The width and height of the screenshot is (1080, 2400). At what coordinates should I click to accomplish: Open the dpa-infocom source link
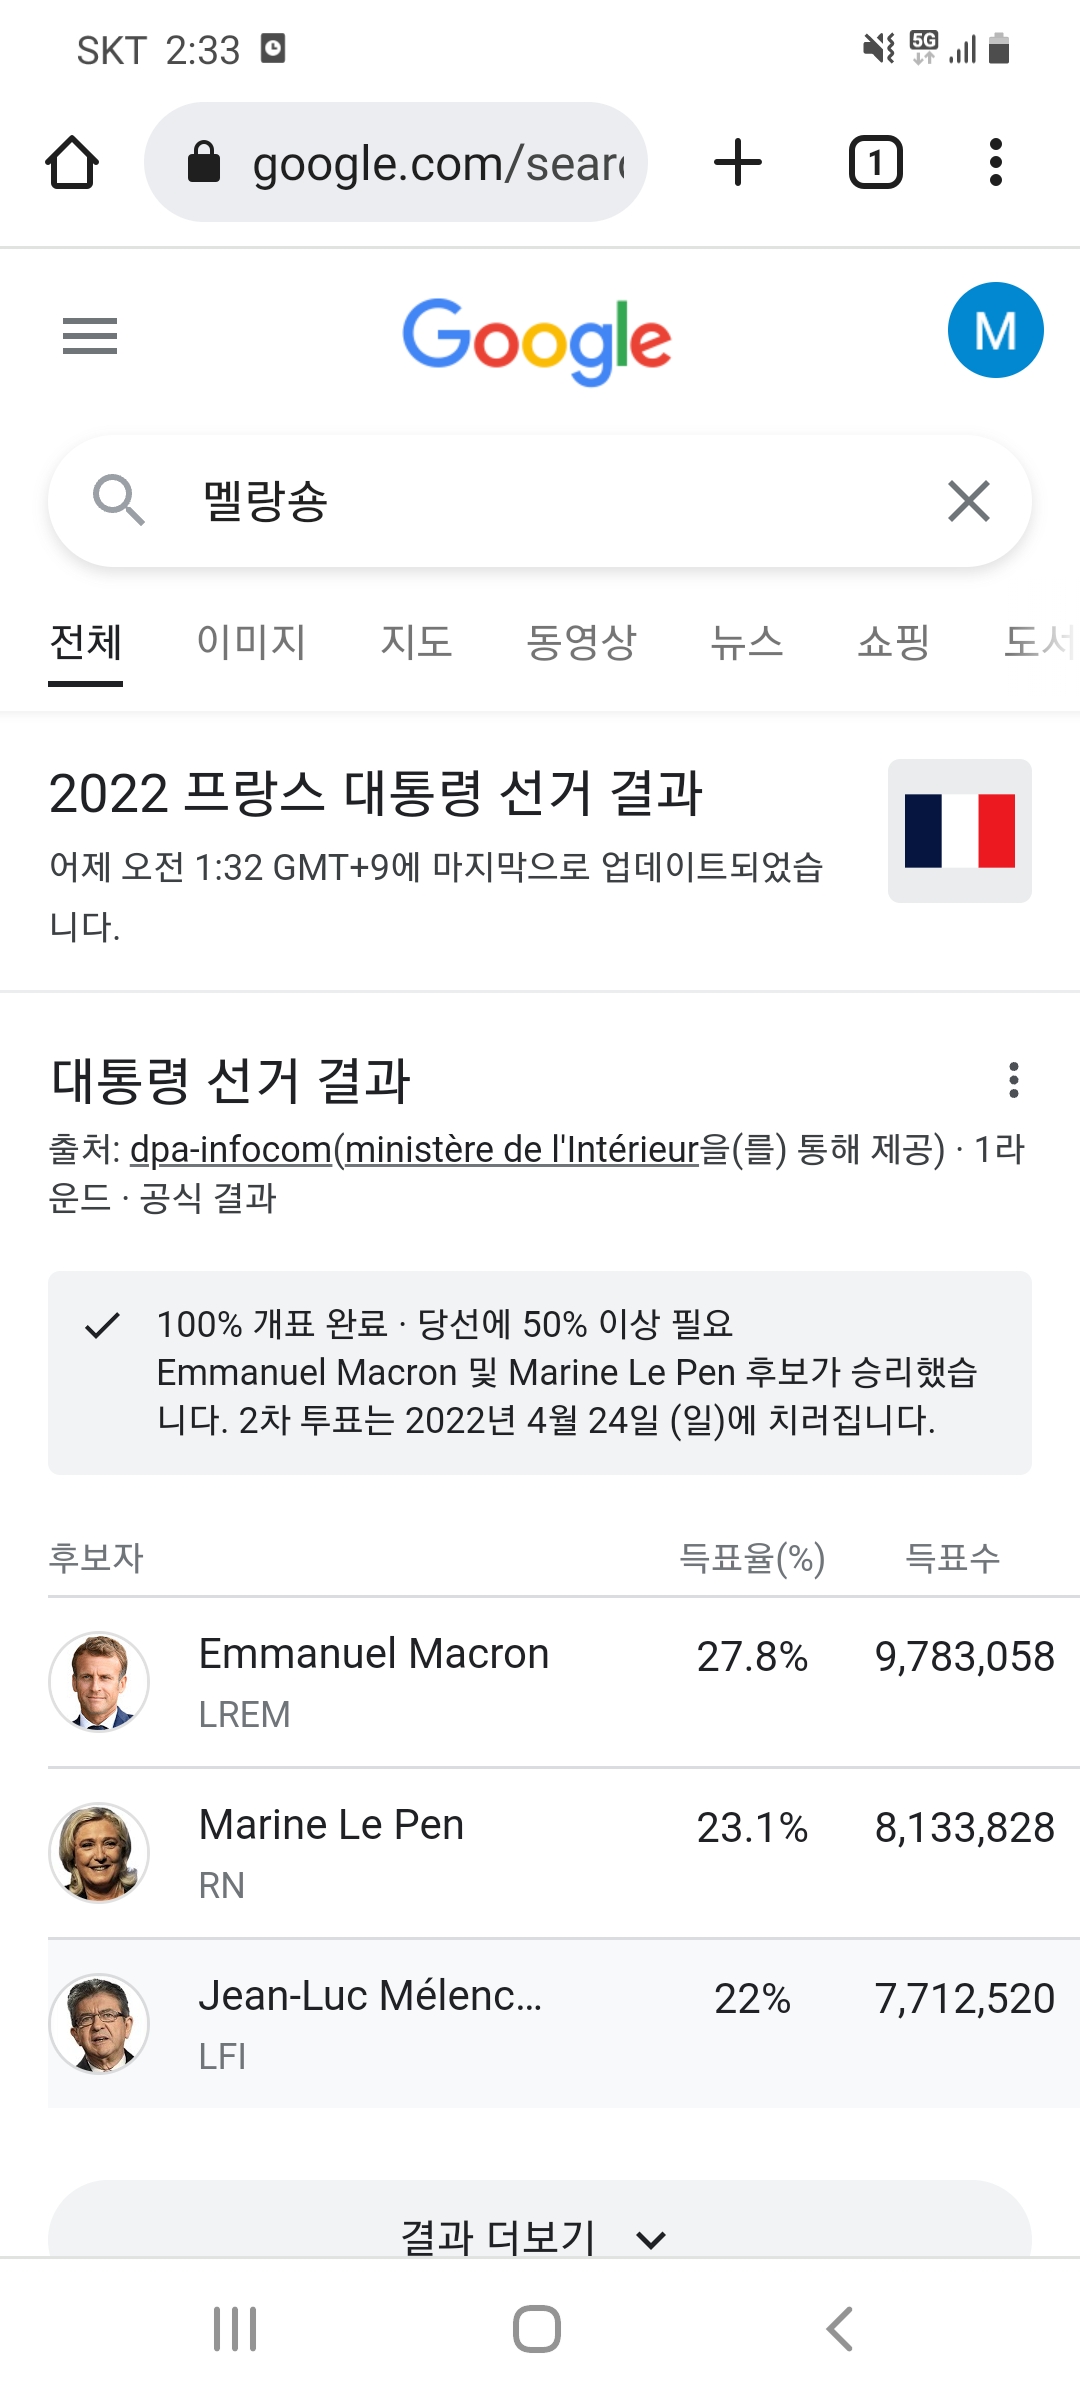[x=230, y=1150]
